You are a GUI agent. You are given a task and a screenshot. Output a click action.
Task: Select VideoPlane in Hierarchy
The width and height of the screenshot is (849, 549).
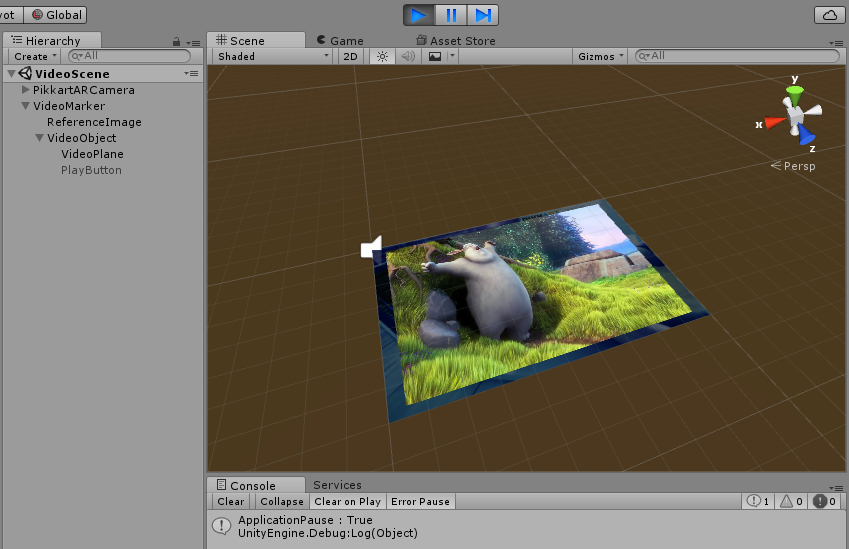pyautogui.click(x=92, y=154)
